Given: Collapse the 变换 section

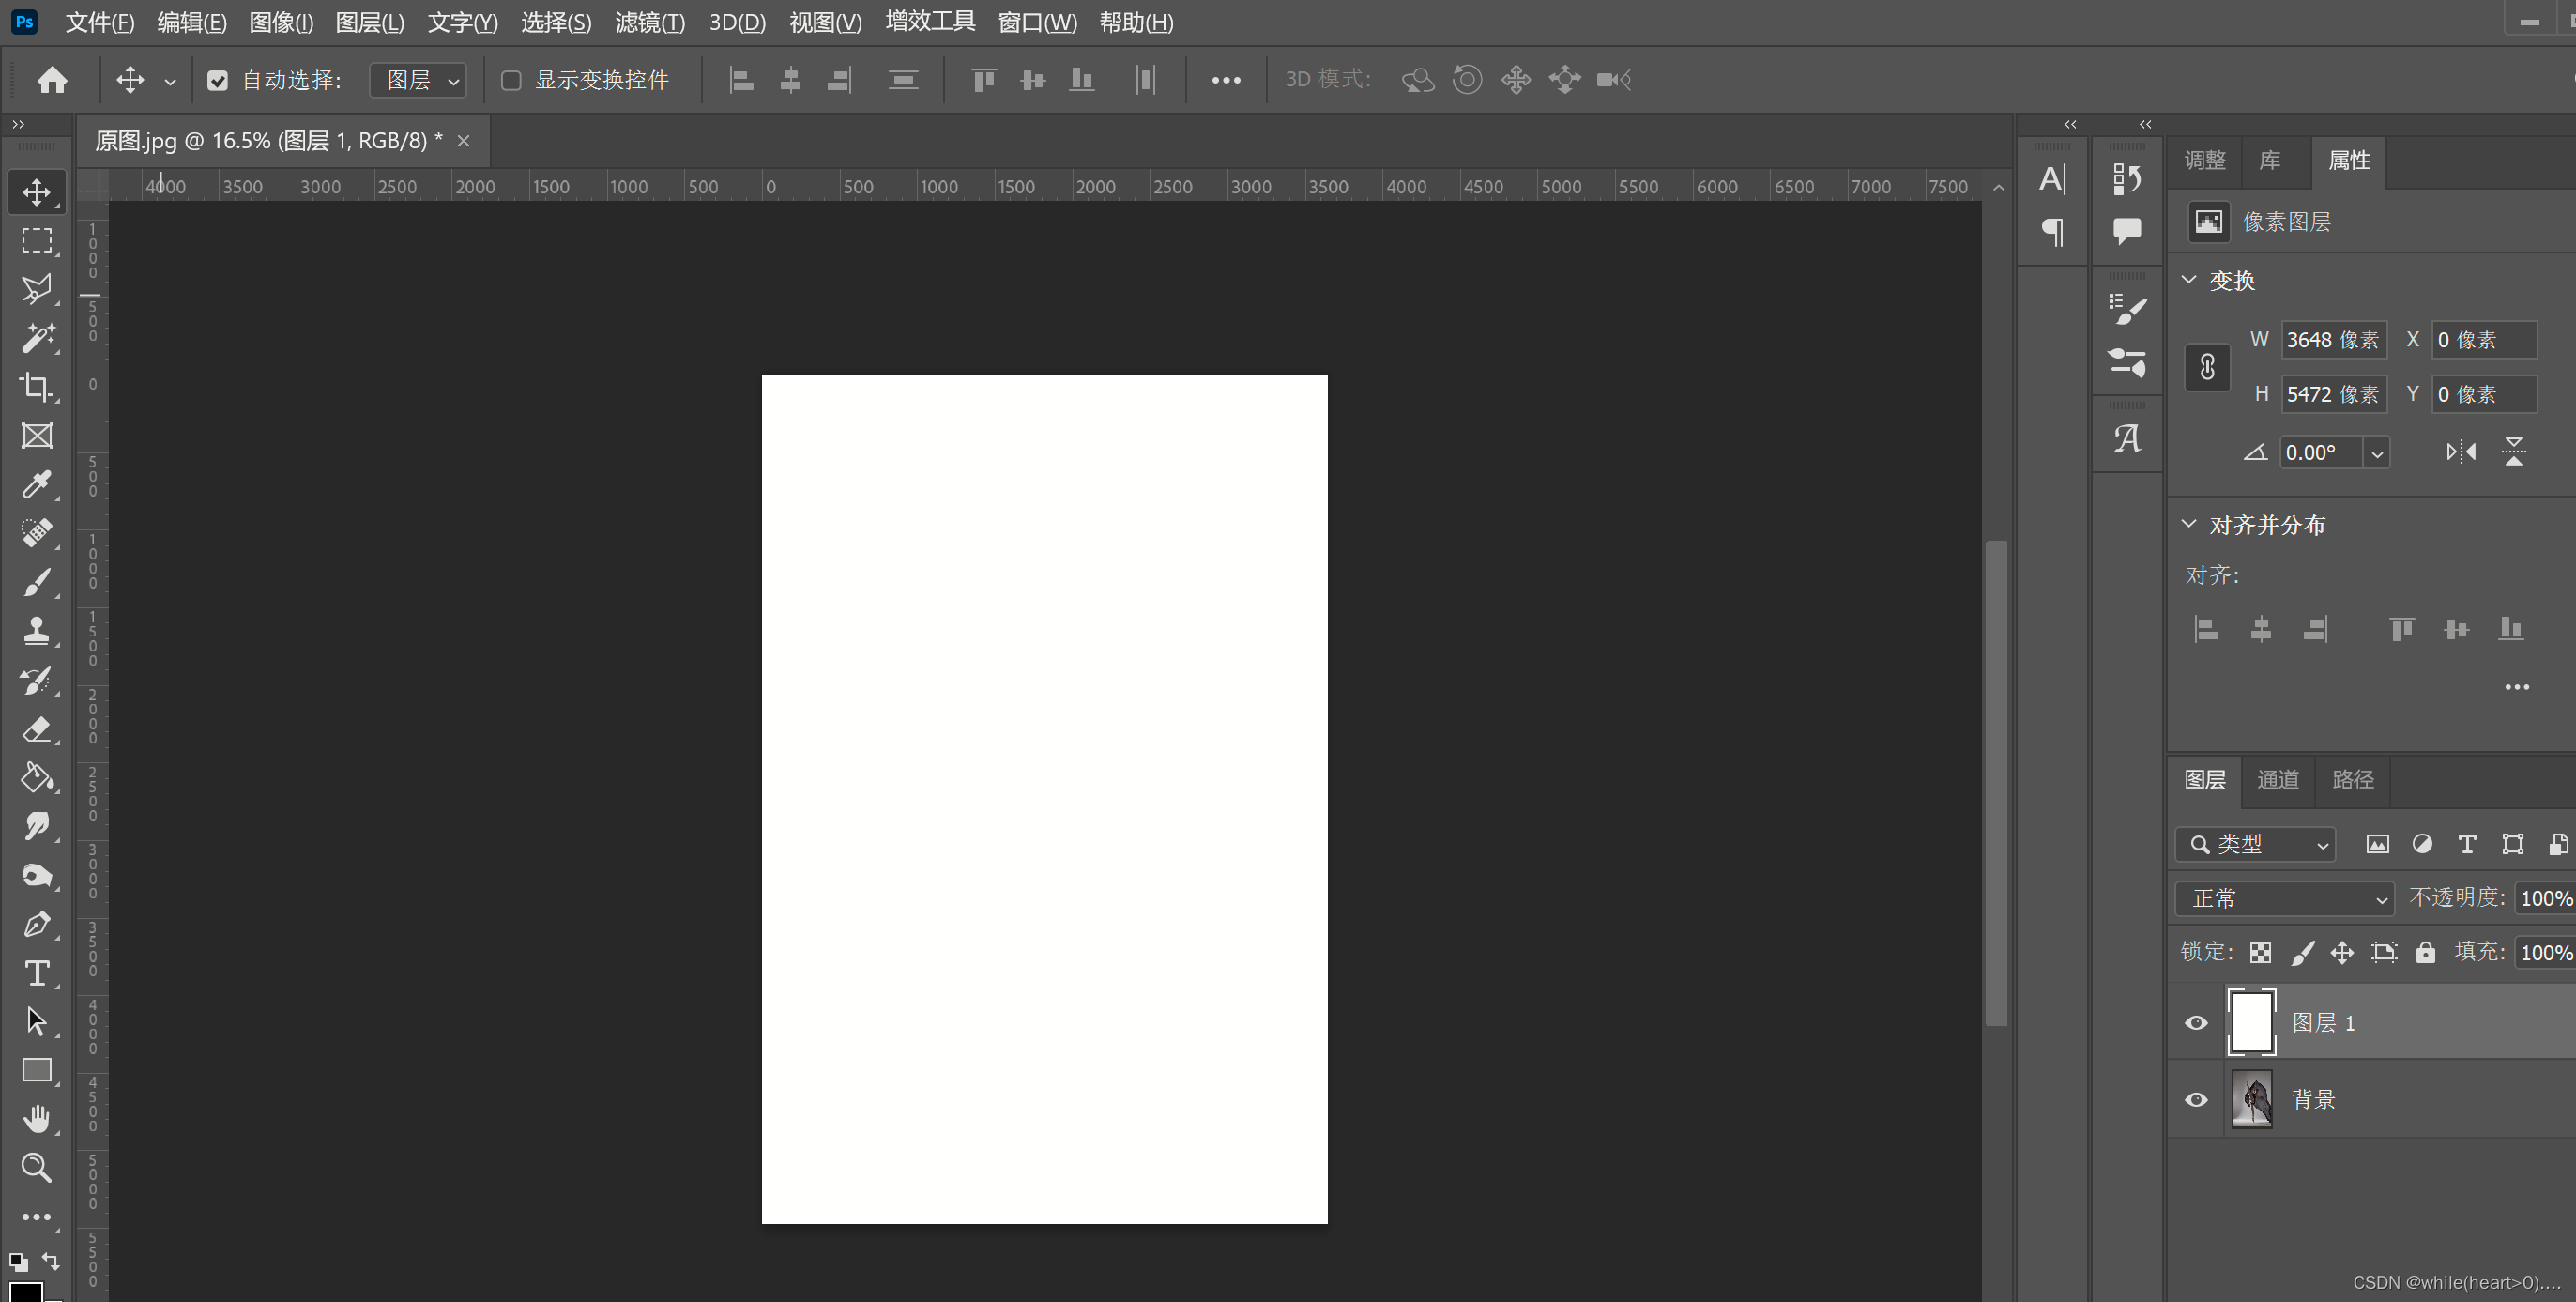Looking at the screenshot, I should point(2189,280).
